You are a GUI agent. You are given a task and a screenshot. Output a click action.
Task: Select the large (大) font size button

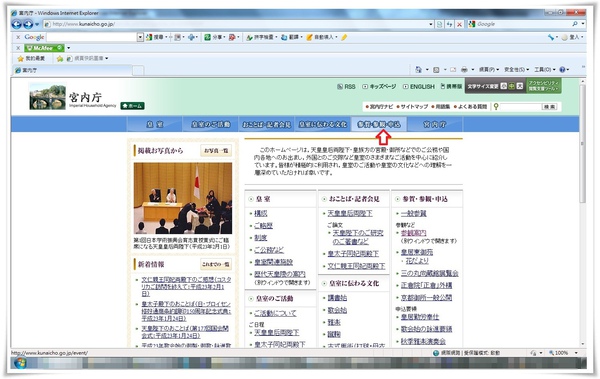(520, 86)
